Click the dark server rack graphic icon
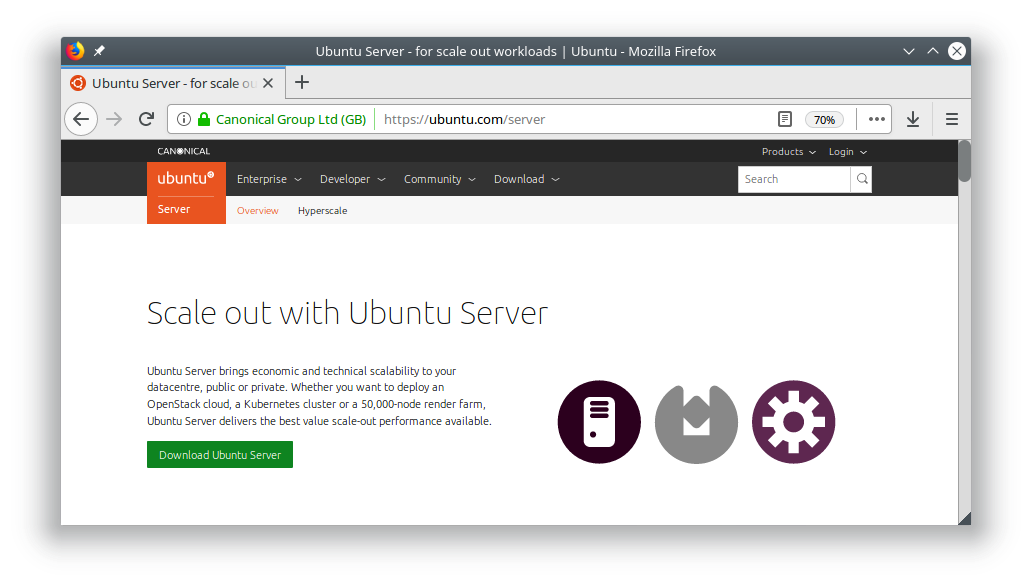The height and width of the screenshot is (586, 1032). (598, 422)
